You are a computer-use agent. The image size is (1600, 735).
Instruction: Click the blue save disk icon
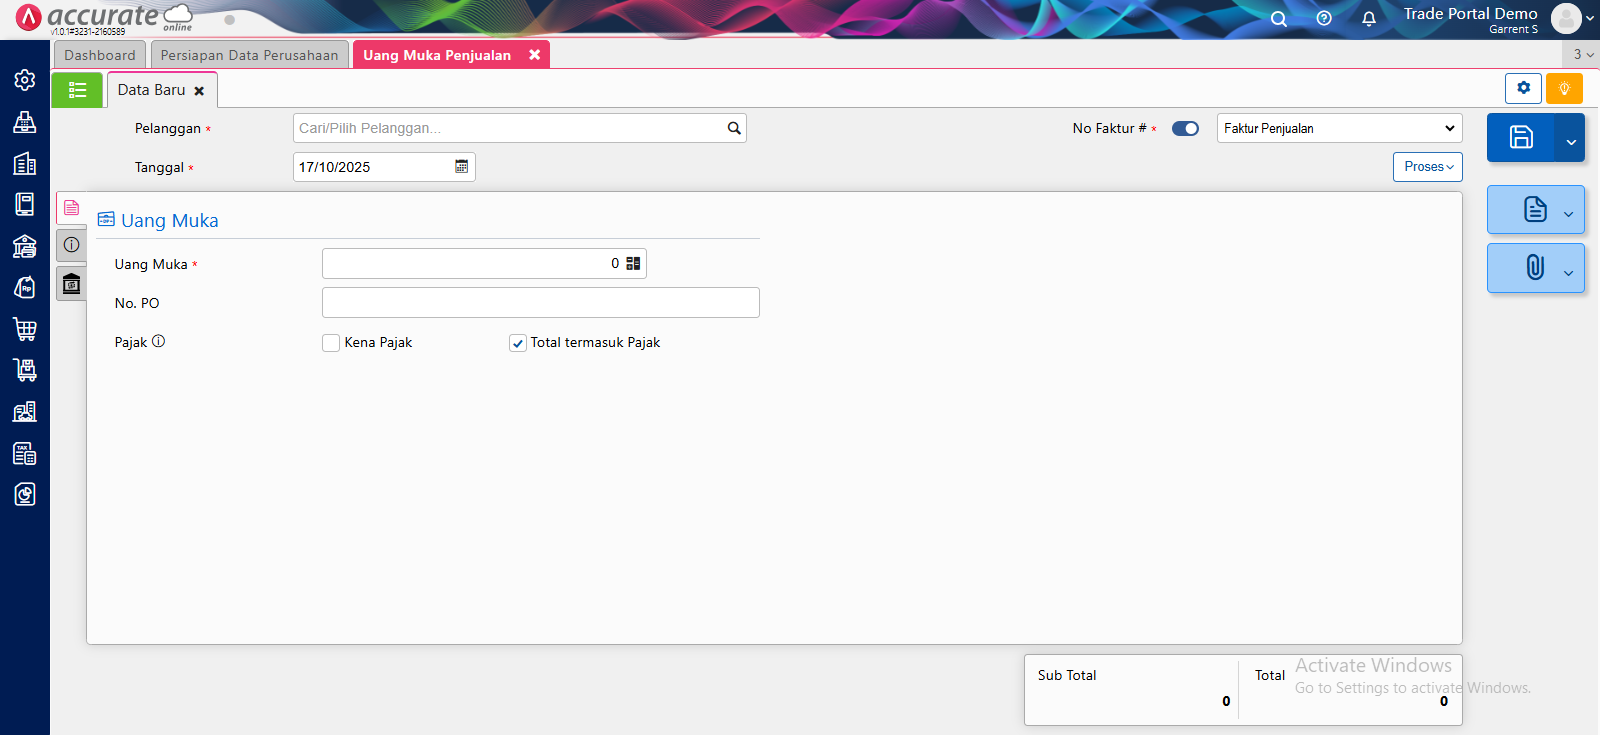point(1520,138)
